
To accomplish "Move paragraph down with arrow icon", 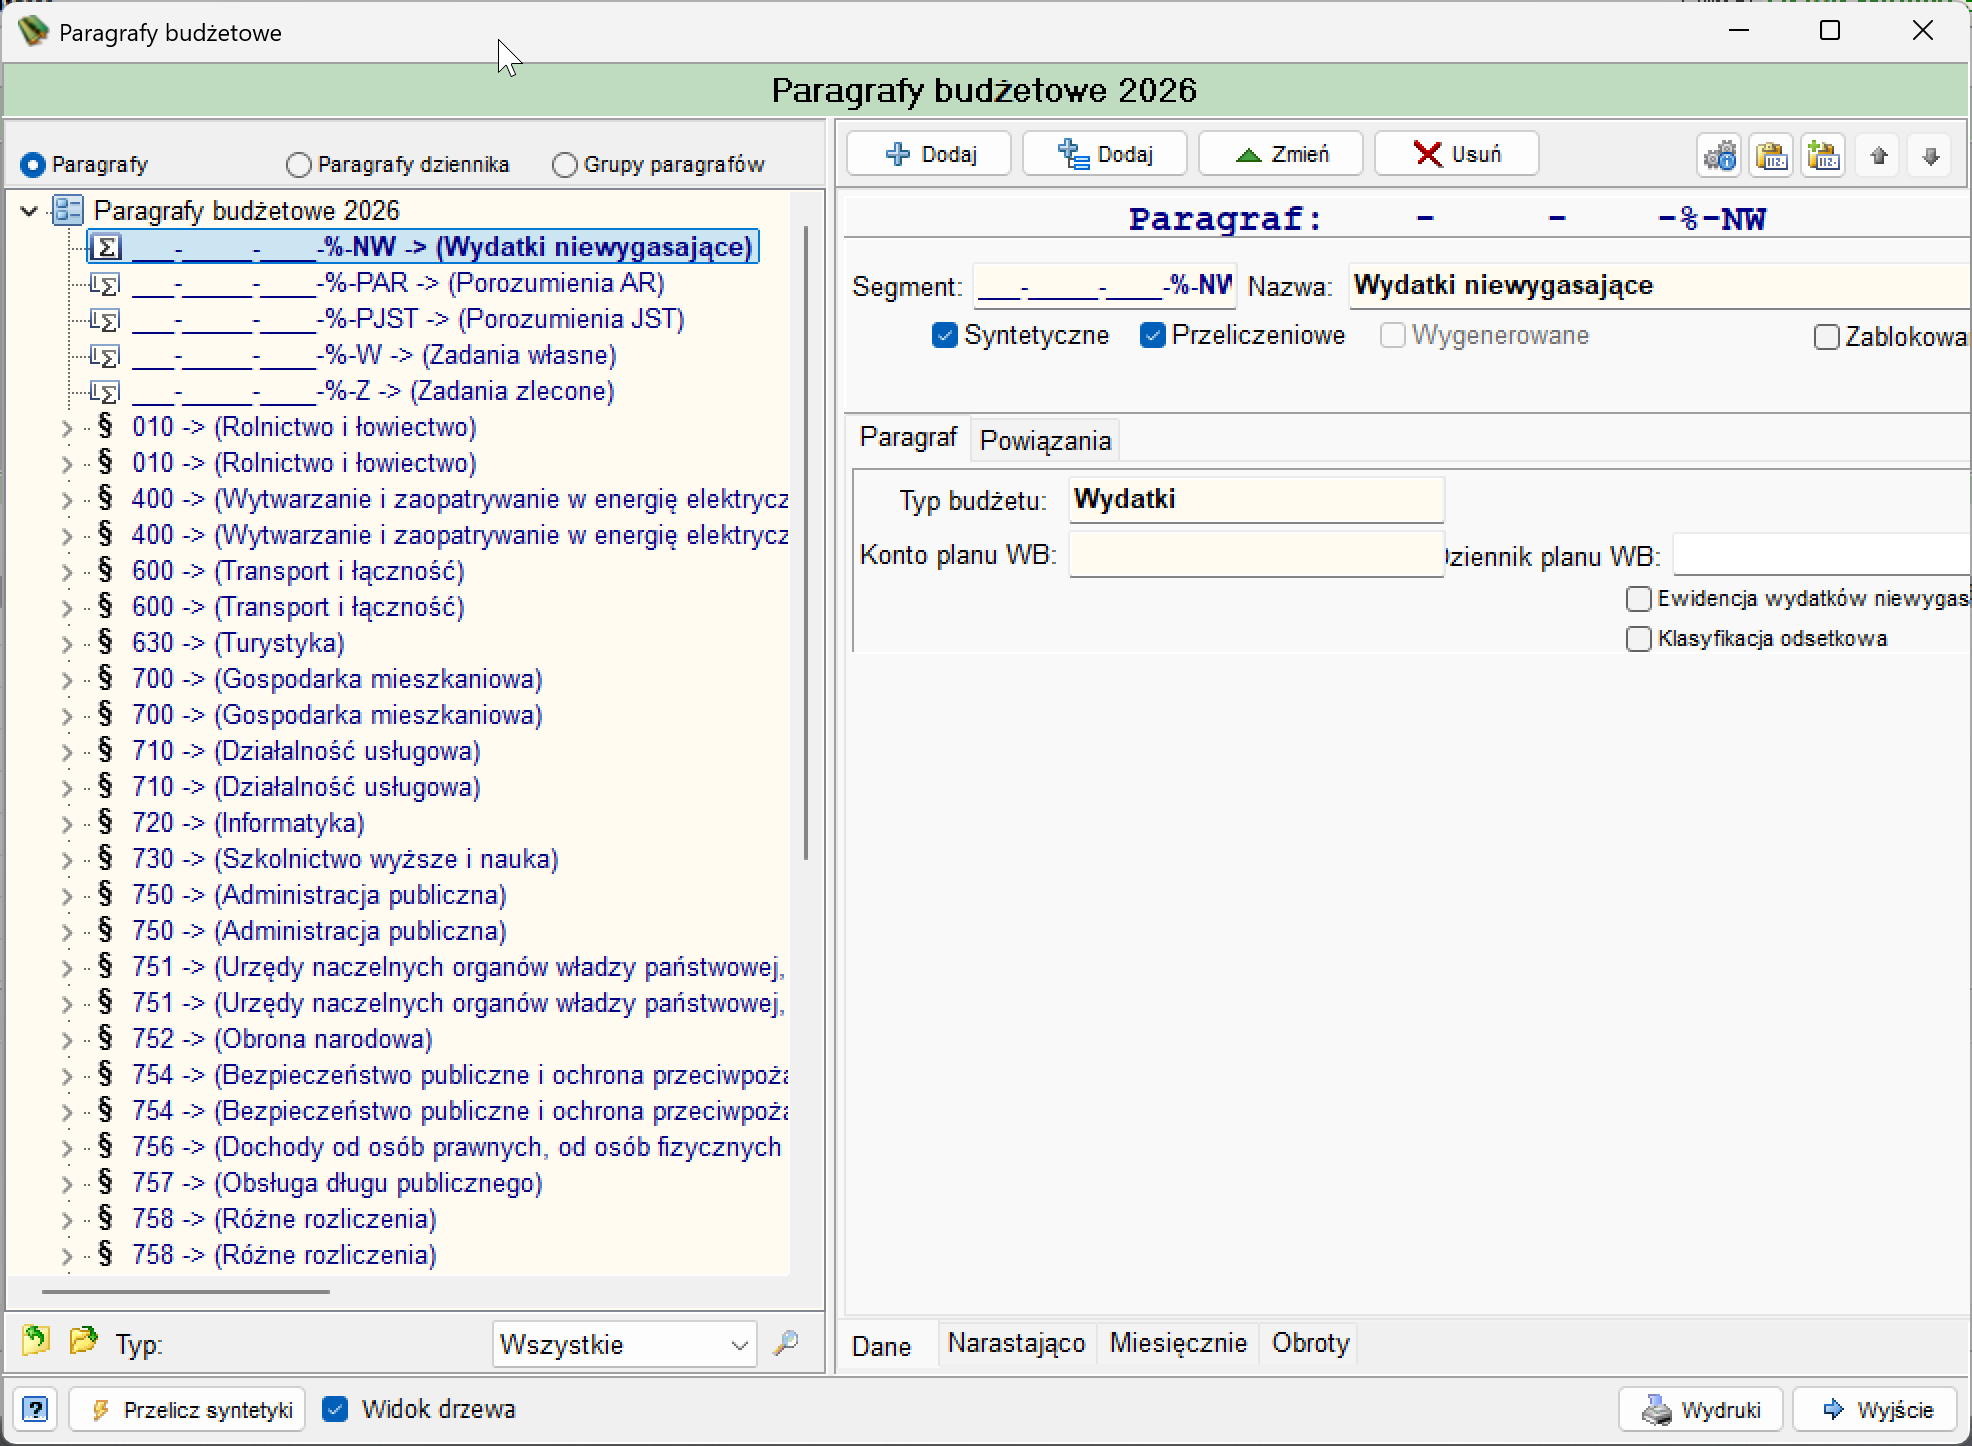I will coord(1931,155).
